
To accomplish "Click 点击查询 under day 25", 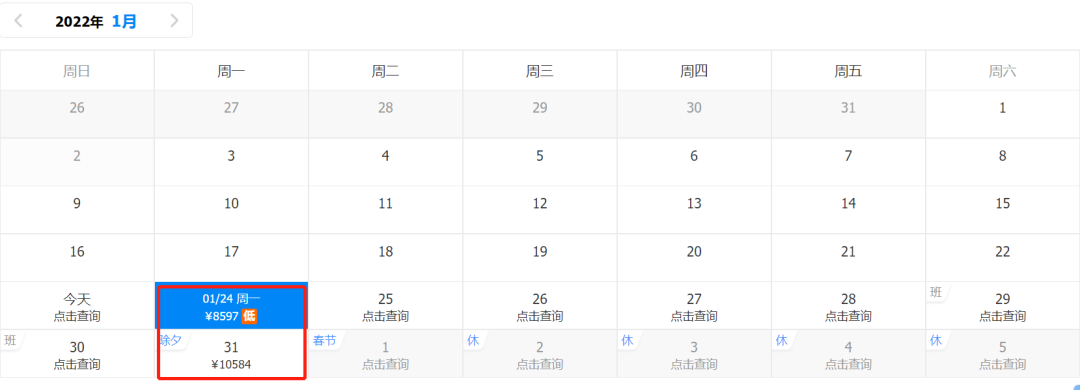I will (386, 317).
